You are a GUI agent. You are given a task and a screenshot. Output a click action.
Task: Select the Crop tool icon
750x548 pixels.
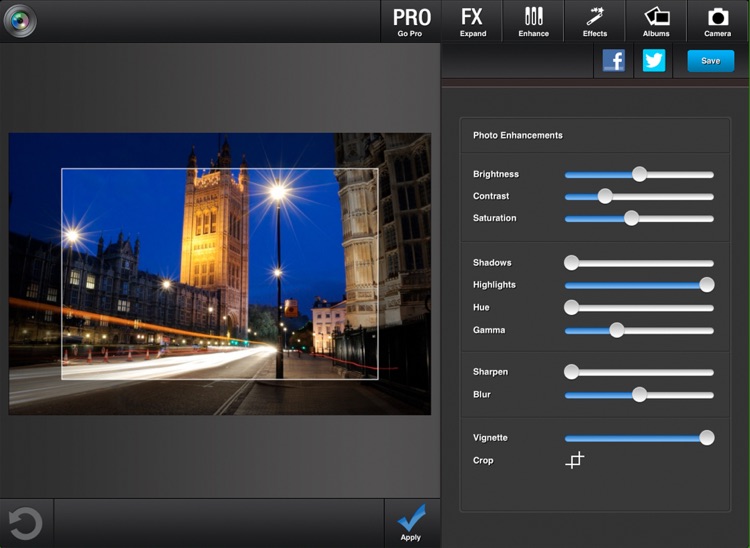574,460
